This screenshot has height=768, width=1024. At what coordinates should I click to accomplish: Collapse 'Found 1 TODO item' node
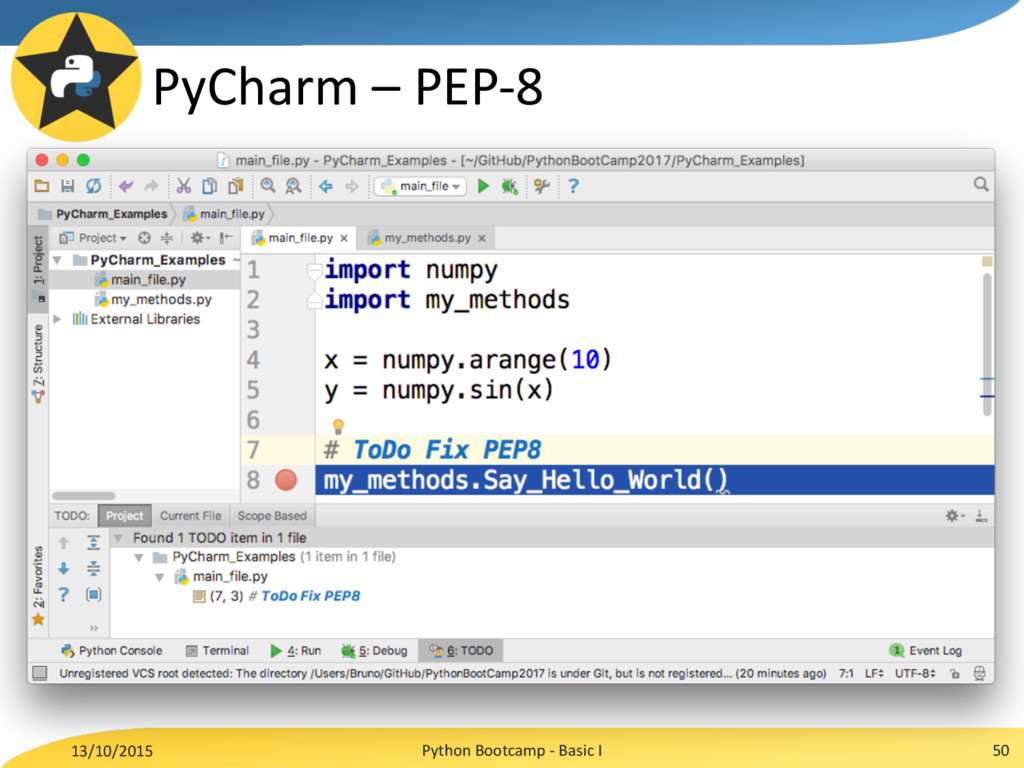click(118, 538)
